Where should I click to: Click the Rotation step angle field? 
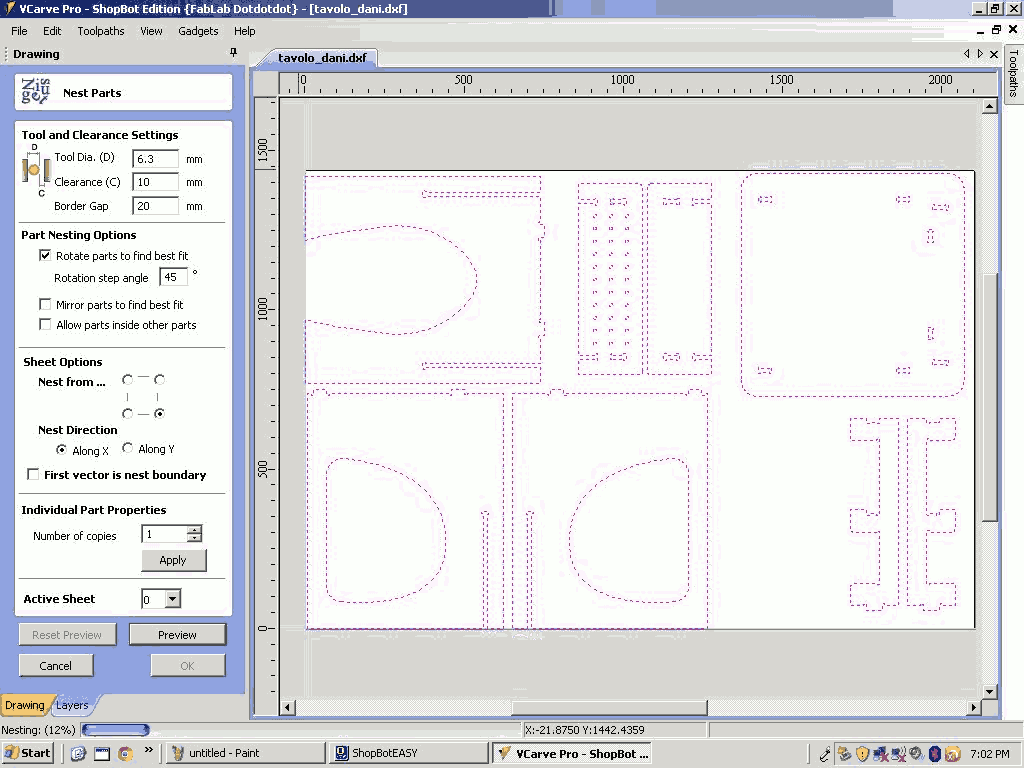173,277
